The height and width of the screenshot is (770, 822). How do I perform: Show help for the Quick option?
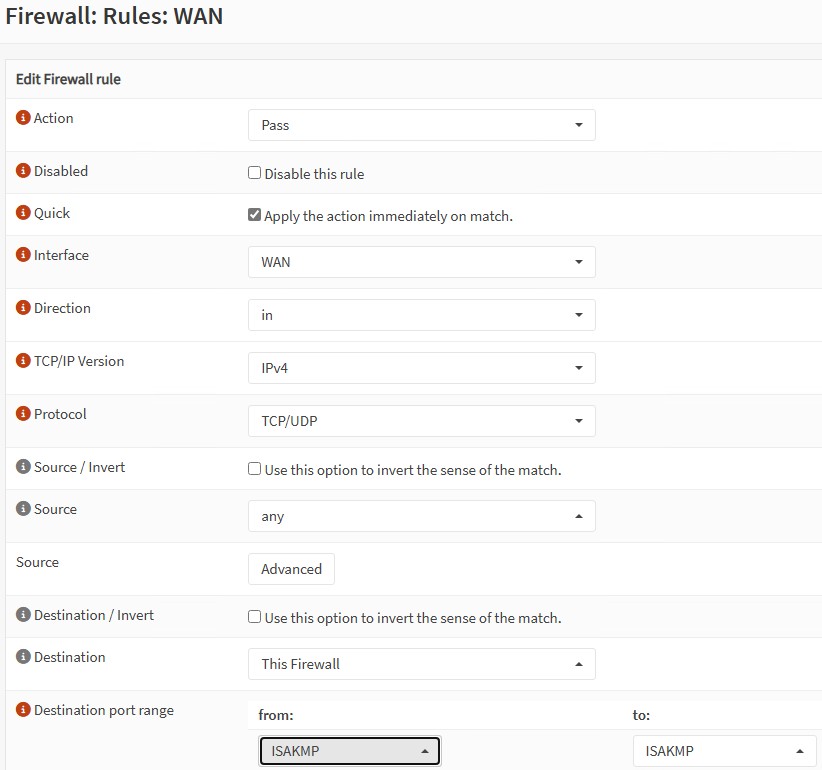pyautogui.click(x=23, y=213)
